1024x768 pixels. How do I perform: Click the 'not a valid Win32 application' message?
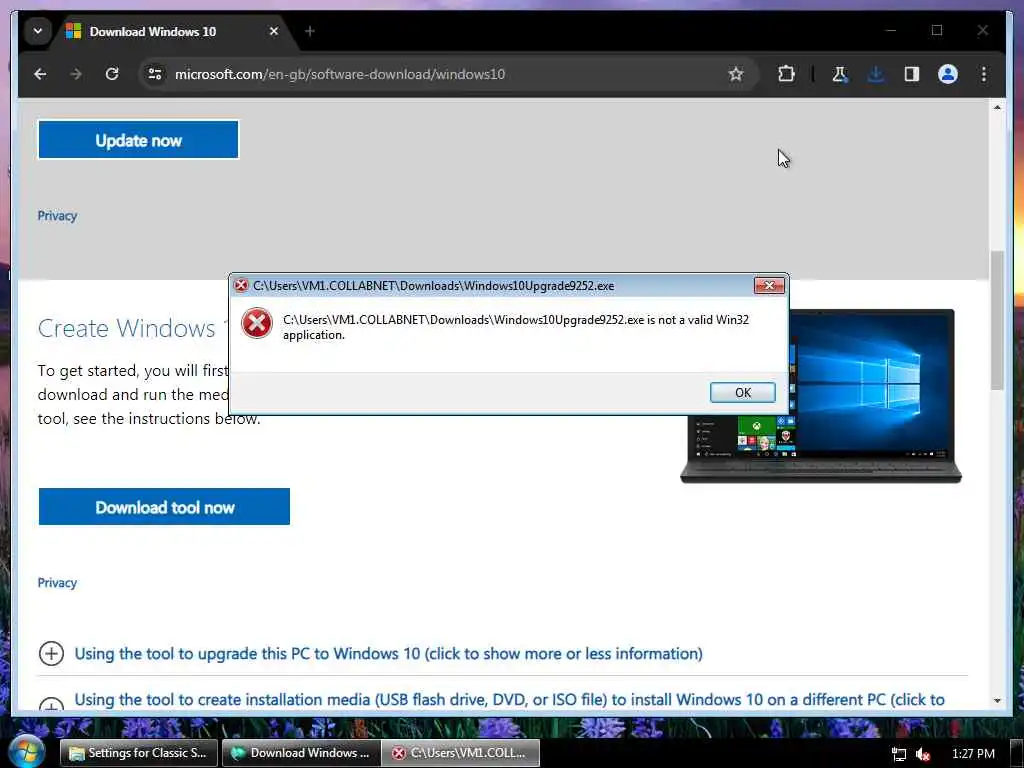tap(516, 327)
